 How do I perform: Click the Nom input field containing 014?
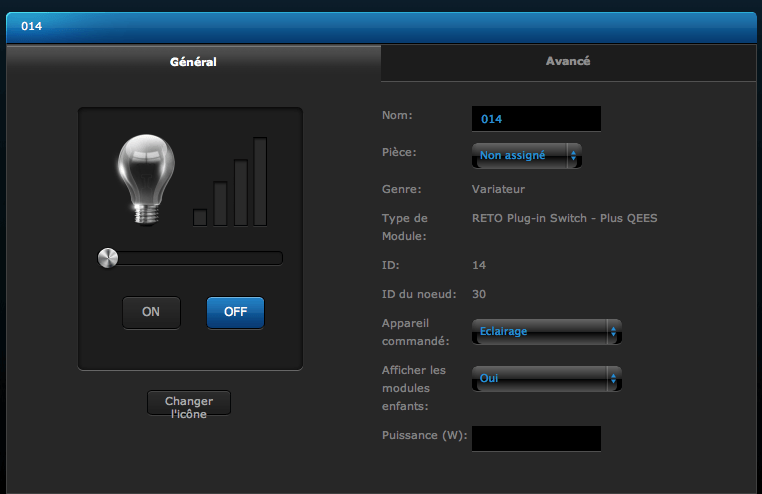coord(537,119)
